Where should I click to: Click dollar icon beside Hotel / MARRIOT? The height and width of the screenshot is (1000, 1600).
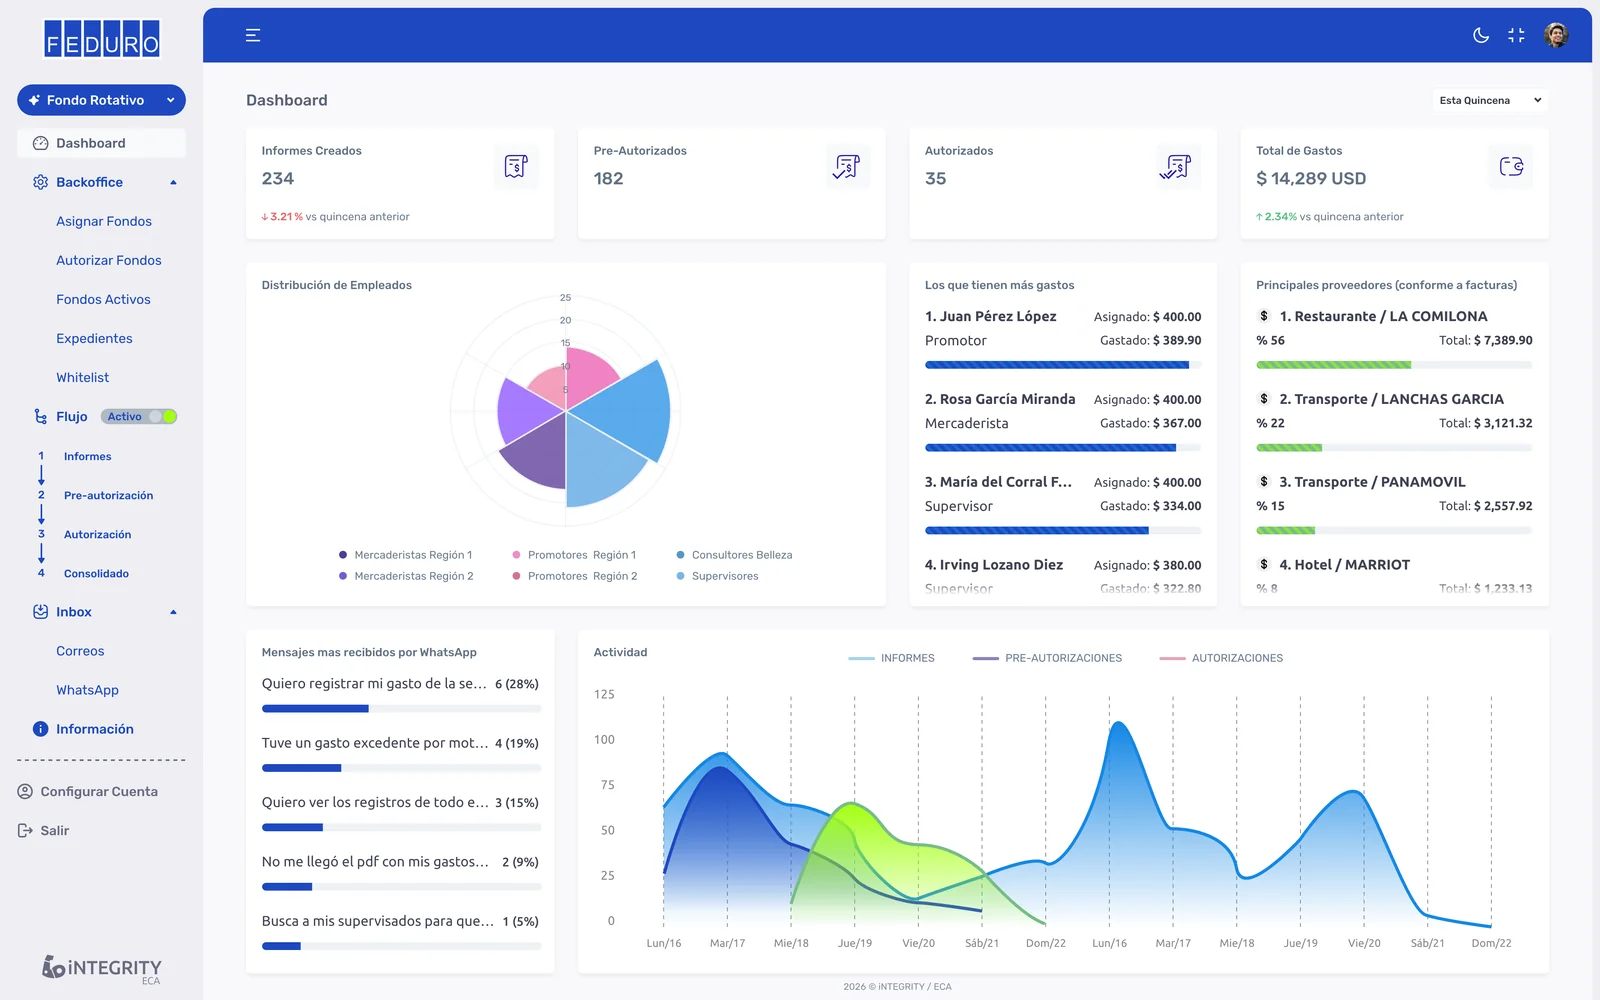tap(1264, 565)
